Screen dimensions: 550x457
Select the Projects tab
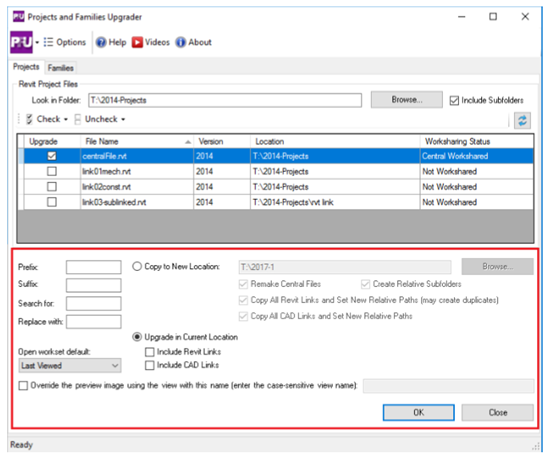26,67
